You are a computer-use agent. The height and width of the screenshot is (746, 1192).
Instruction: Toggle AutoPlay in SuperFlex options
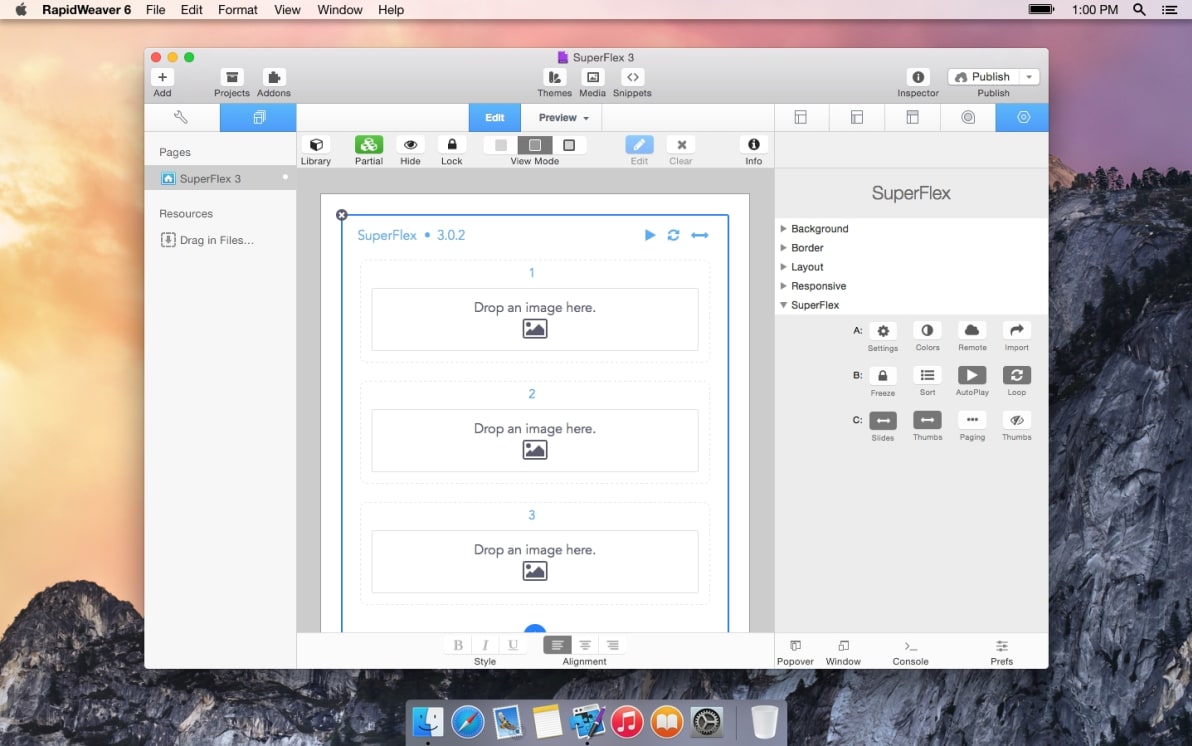tap(972, 376)
